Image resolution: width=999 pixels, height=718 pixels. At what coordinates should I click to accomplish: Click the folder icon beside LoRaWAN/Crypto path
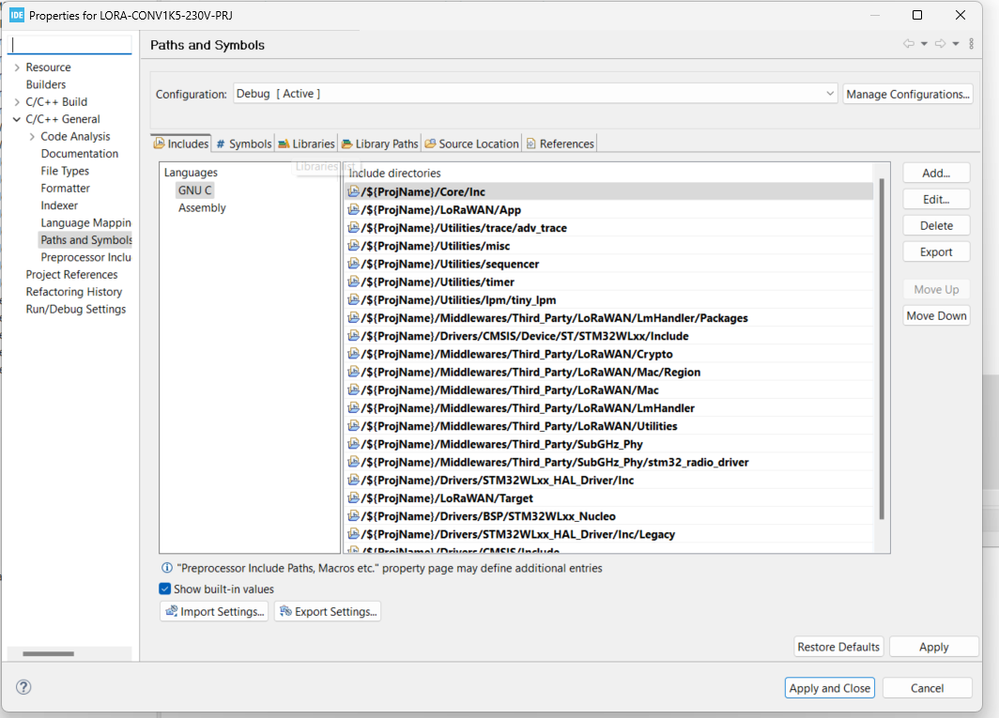(353, 354)
